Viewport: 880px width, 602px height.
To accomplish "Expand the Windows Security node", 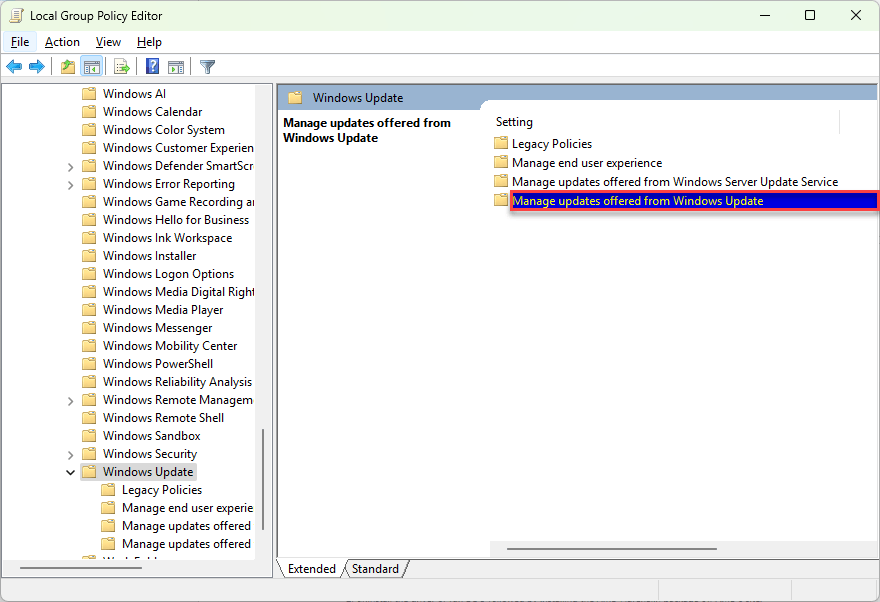I will click(x=70, y=454).
